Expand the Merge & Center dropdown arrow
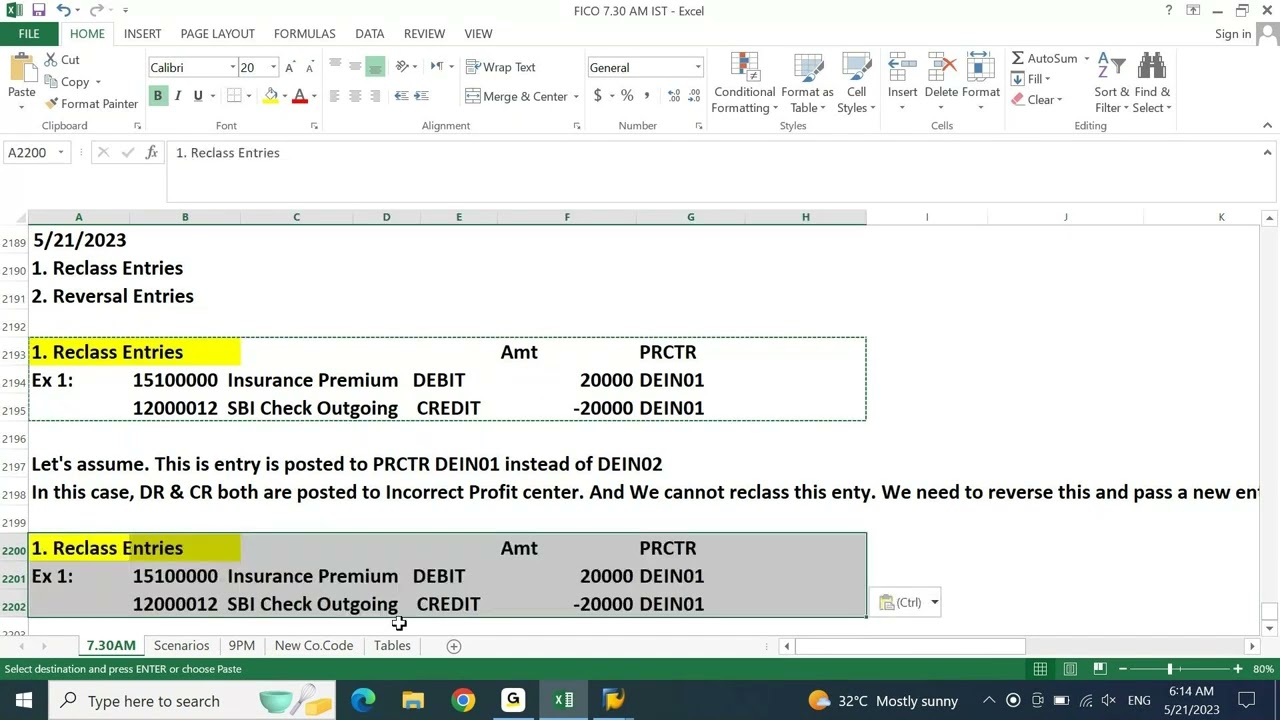Image resolution: width=1280 pixels, height=720 pixels. (x=575, y=97)
